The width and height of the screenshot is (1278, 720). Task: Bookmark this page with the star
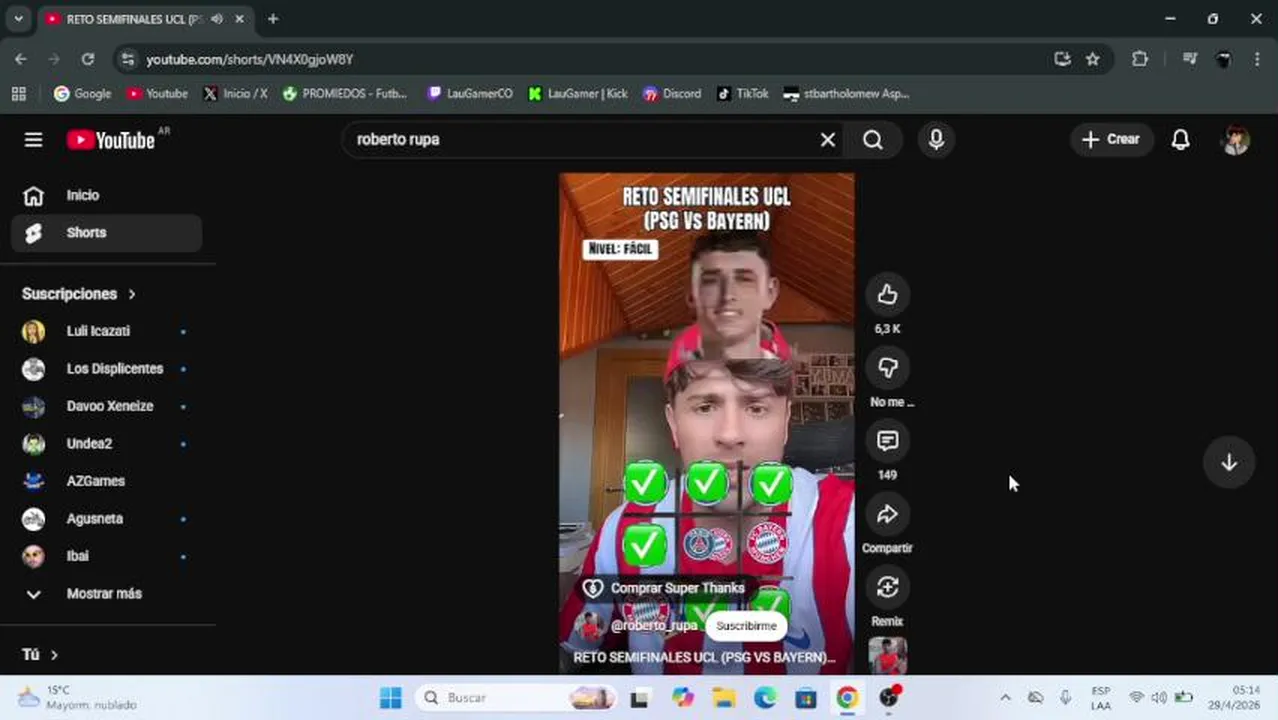click(x=1093, y=59)
